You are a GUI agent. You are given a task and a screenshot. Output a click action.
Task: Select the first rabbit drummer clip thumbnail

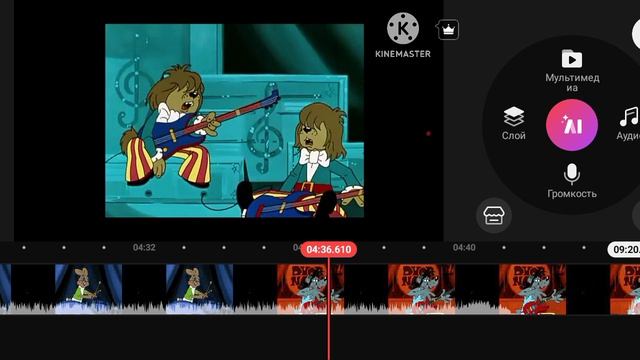point(88,289)
